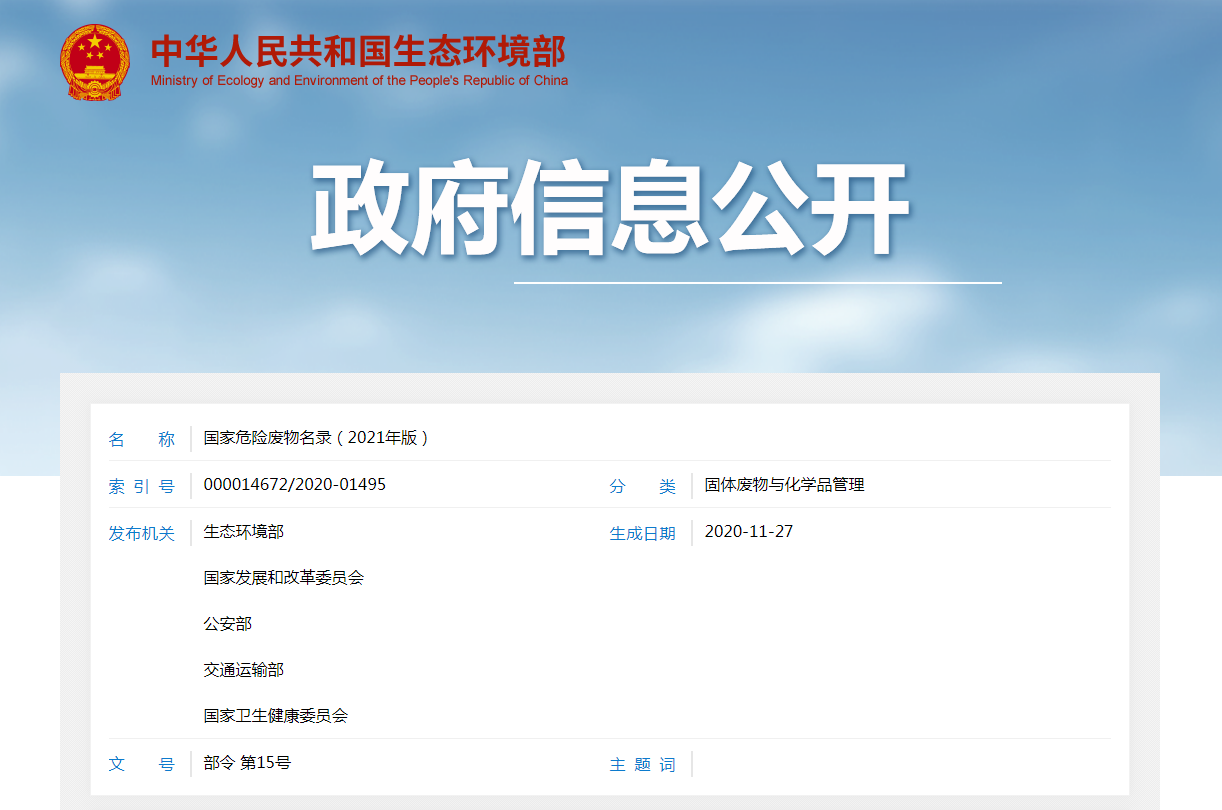Click the Chinese ministry title 中华人民共和国生态环境部
Screen dimensions: 1222x810
pyautogui.click(x=358, y=51)
